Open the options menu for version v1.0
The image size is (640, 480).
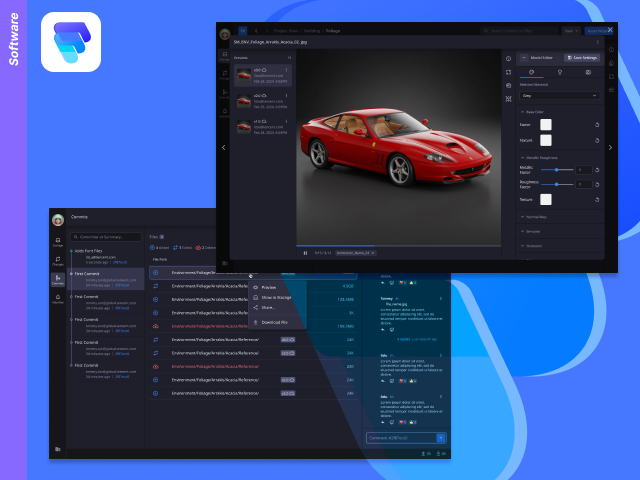click(x=286, y=122)
